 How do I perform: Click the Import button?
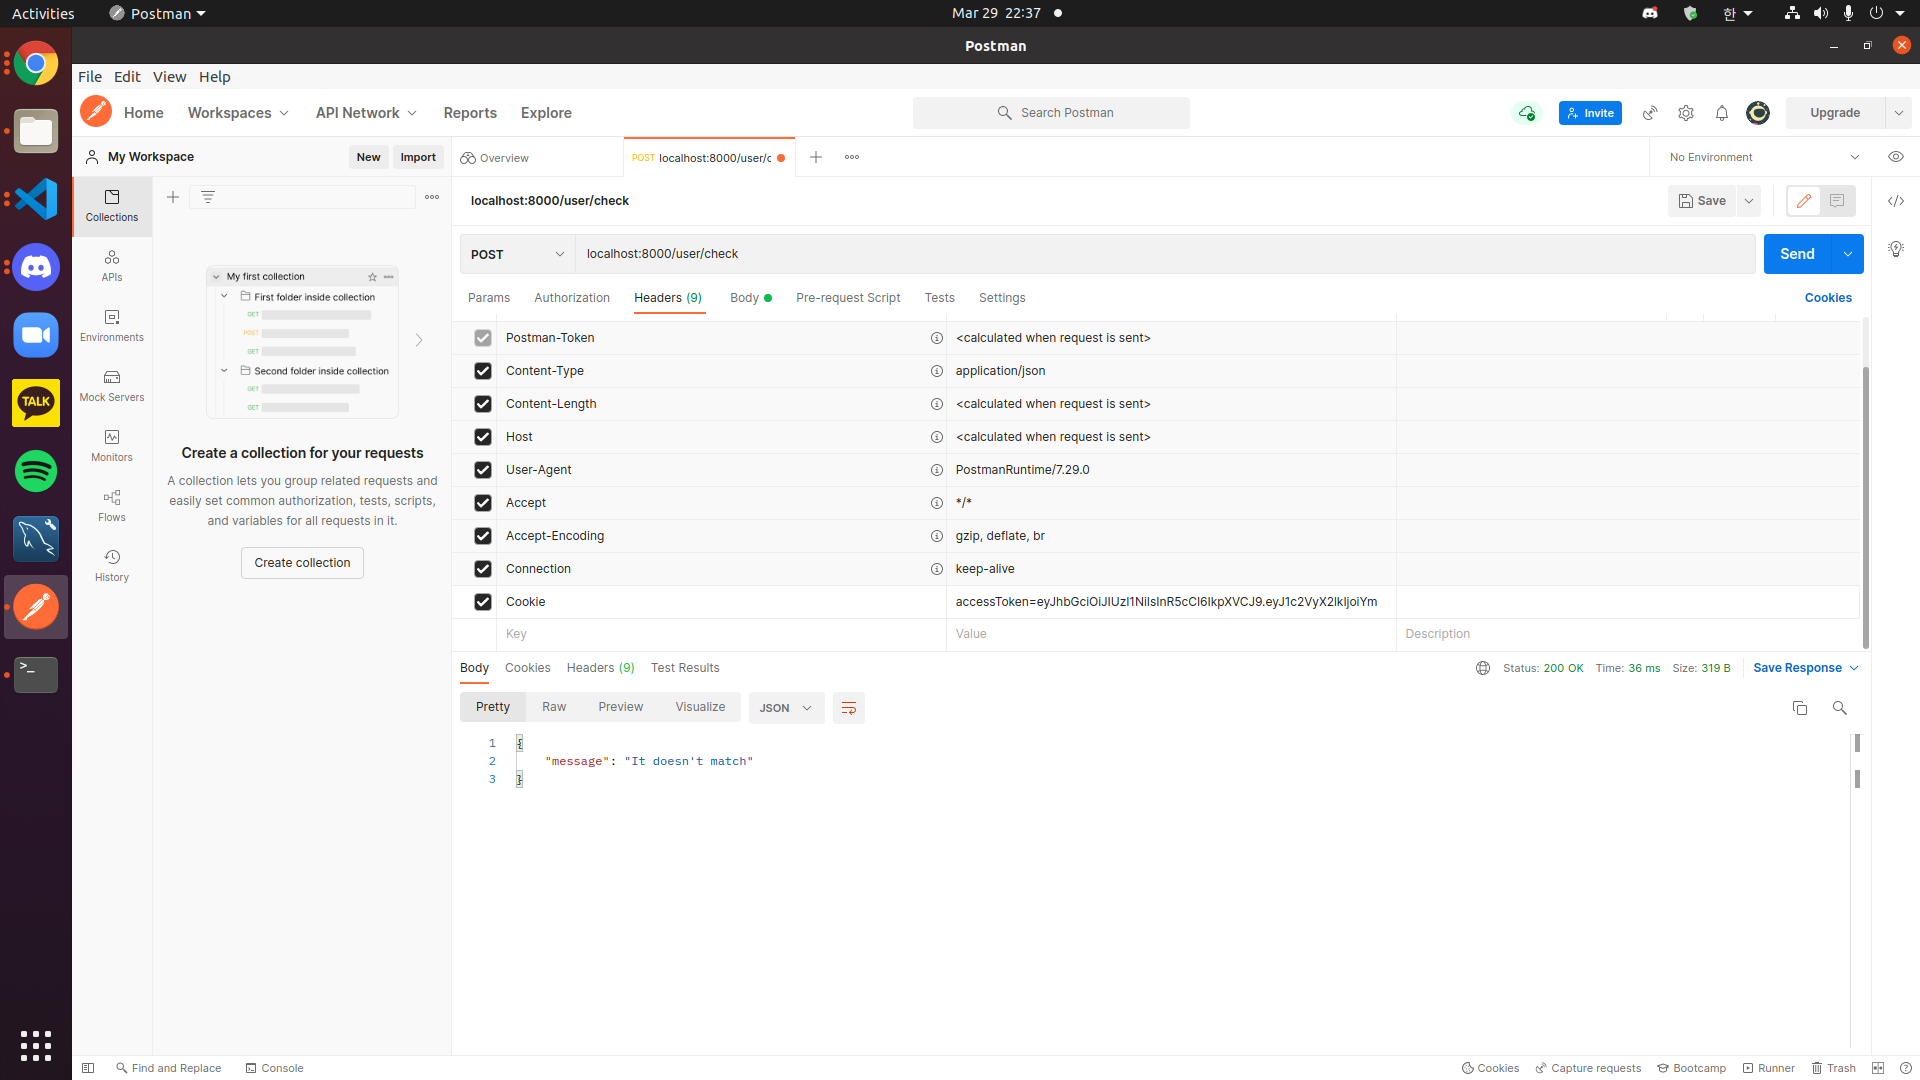tap(418, 157)
